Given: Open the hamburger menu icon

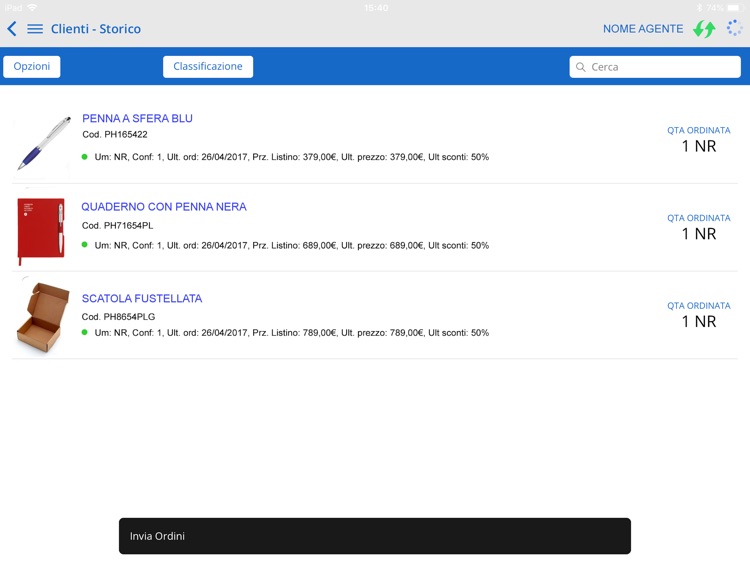Looking at the screenshot, I should pyautogui.click(x=35, y=29).
